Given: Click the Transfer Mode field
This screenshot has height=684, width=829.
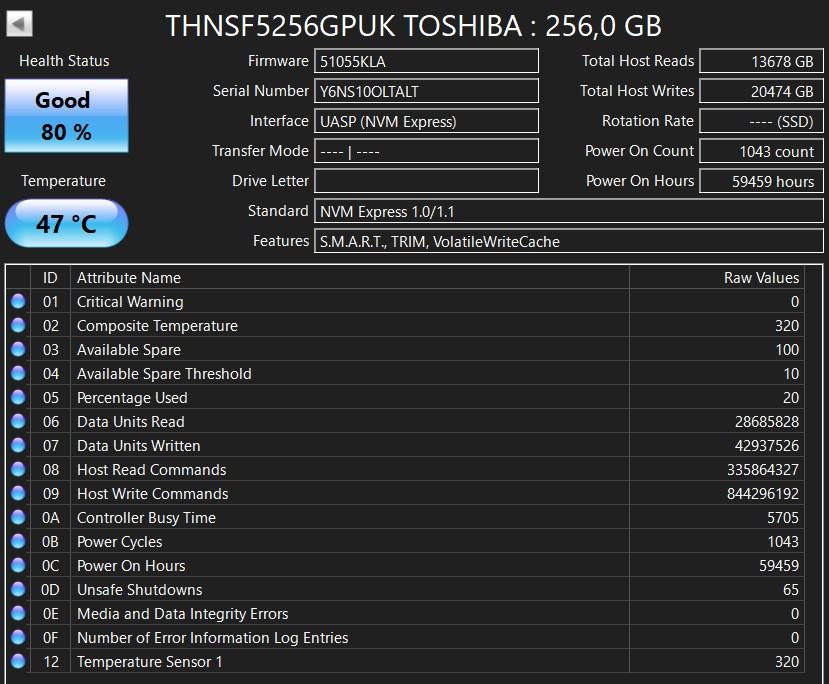Looking at the screenshot, I should click(426, 151).
